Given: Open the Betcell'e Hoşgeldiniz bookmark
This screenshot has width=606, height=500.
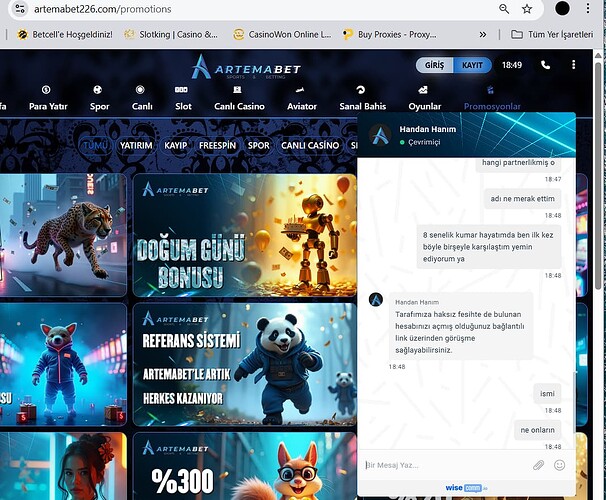Looking at the screenshot, I should pyautogui.click(x=65, y=34).
